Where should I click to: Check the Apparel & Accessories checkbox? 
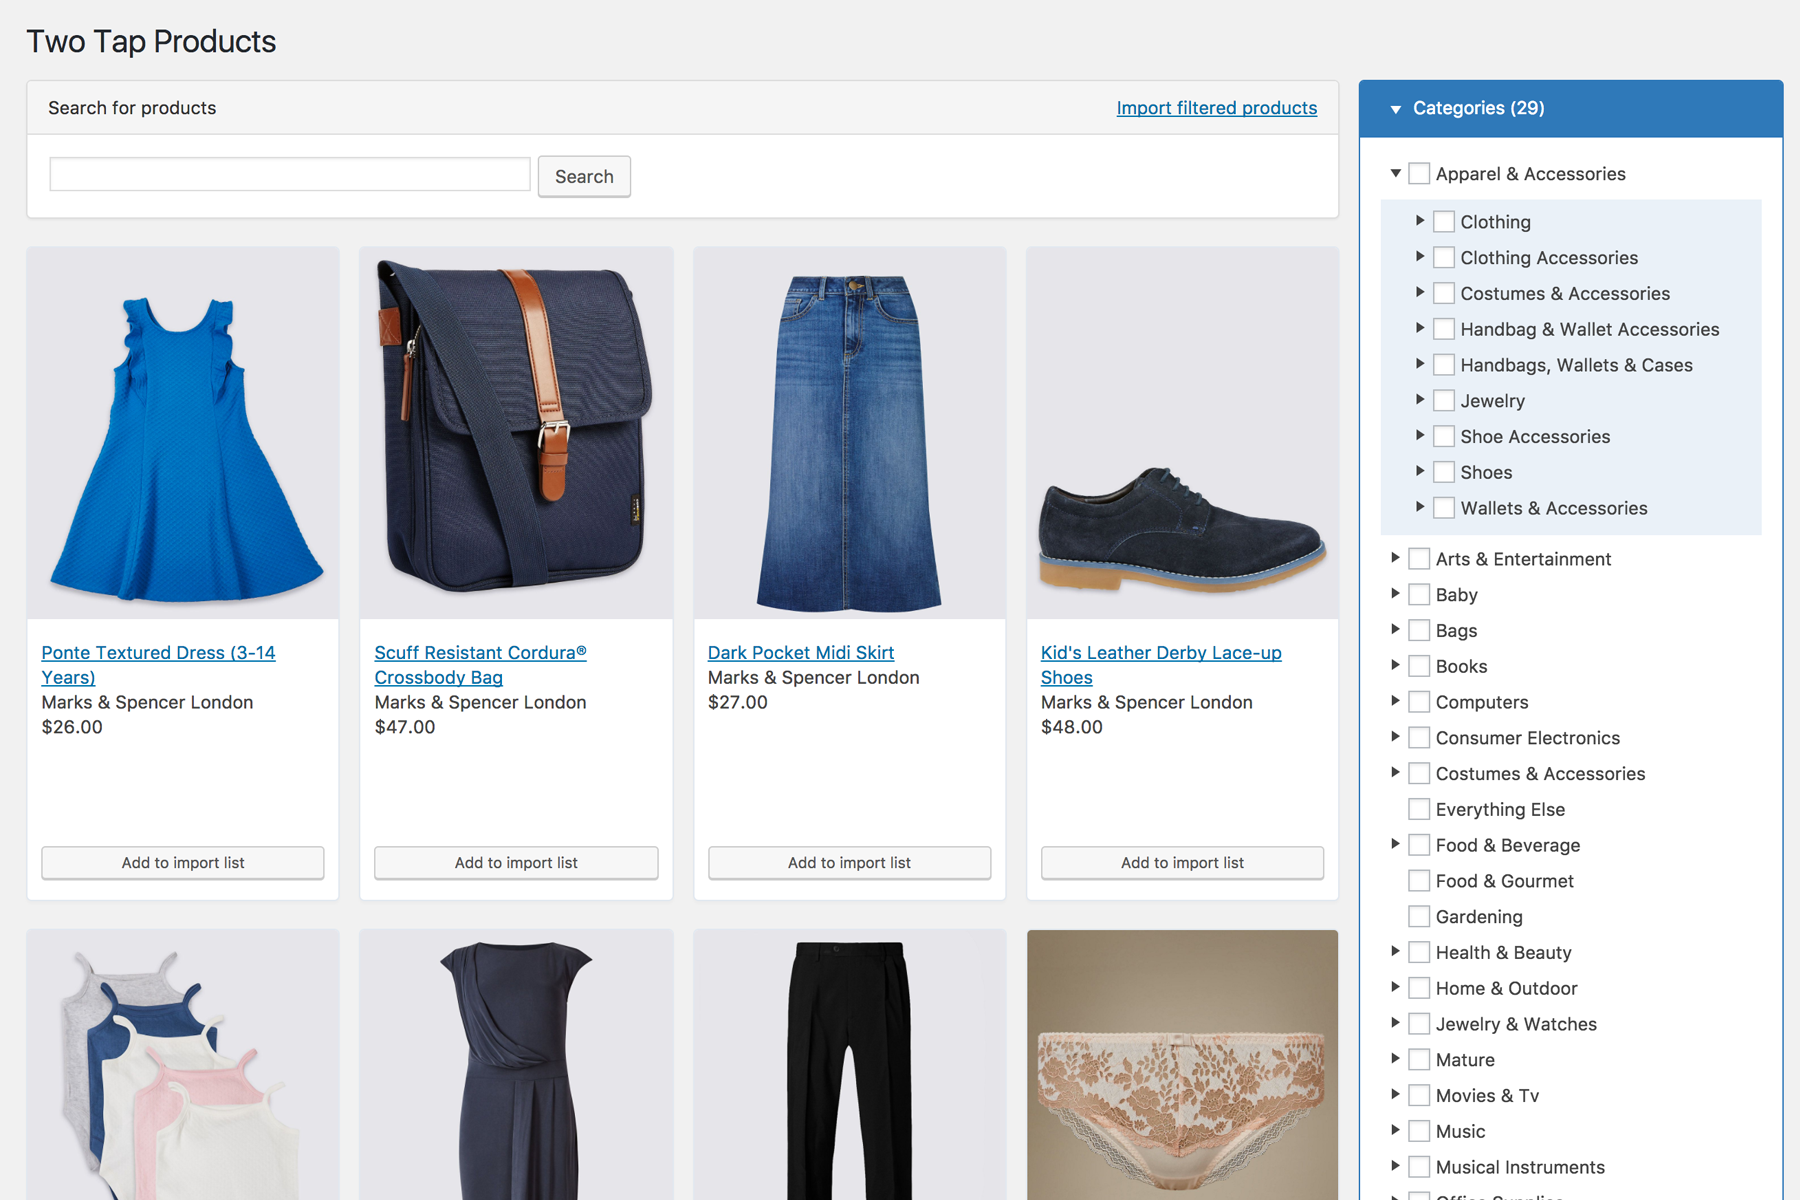pyautogui.click(x=1419, y=173)
